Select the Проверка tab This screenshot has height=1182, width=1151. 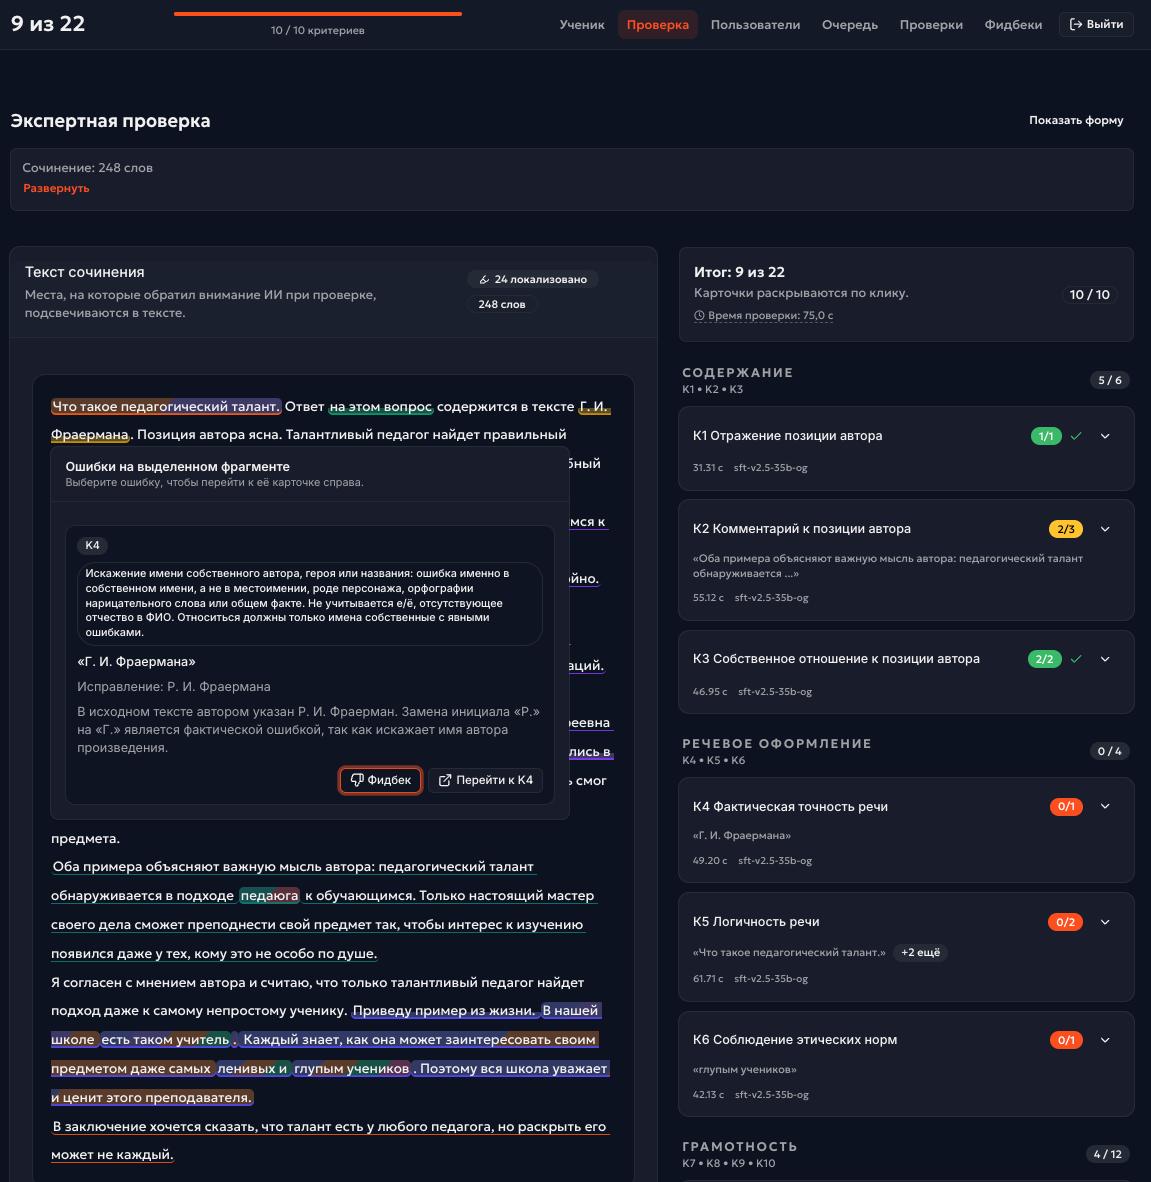[x=657, y=24]
